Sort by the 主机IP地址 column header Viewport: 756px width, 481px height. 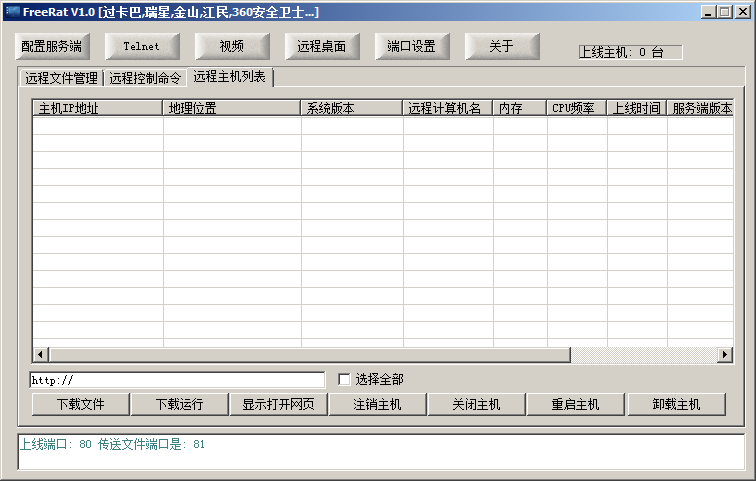click(x=97, y=108)
